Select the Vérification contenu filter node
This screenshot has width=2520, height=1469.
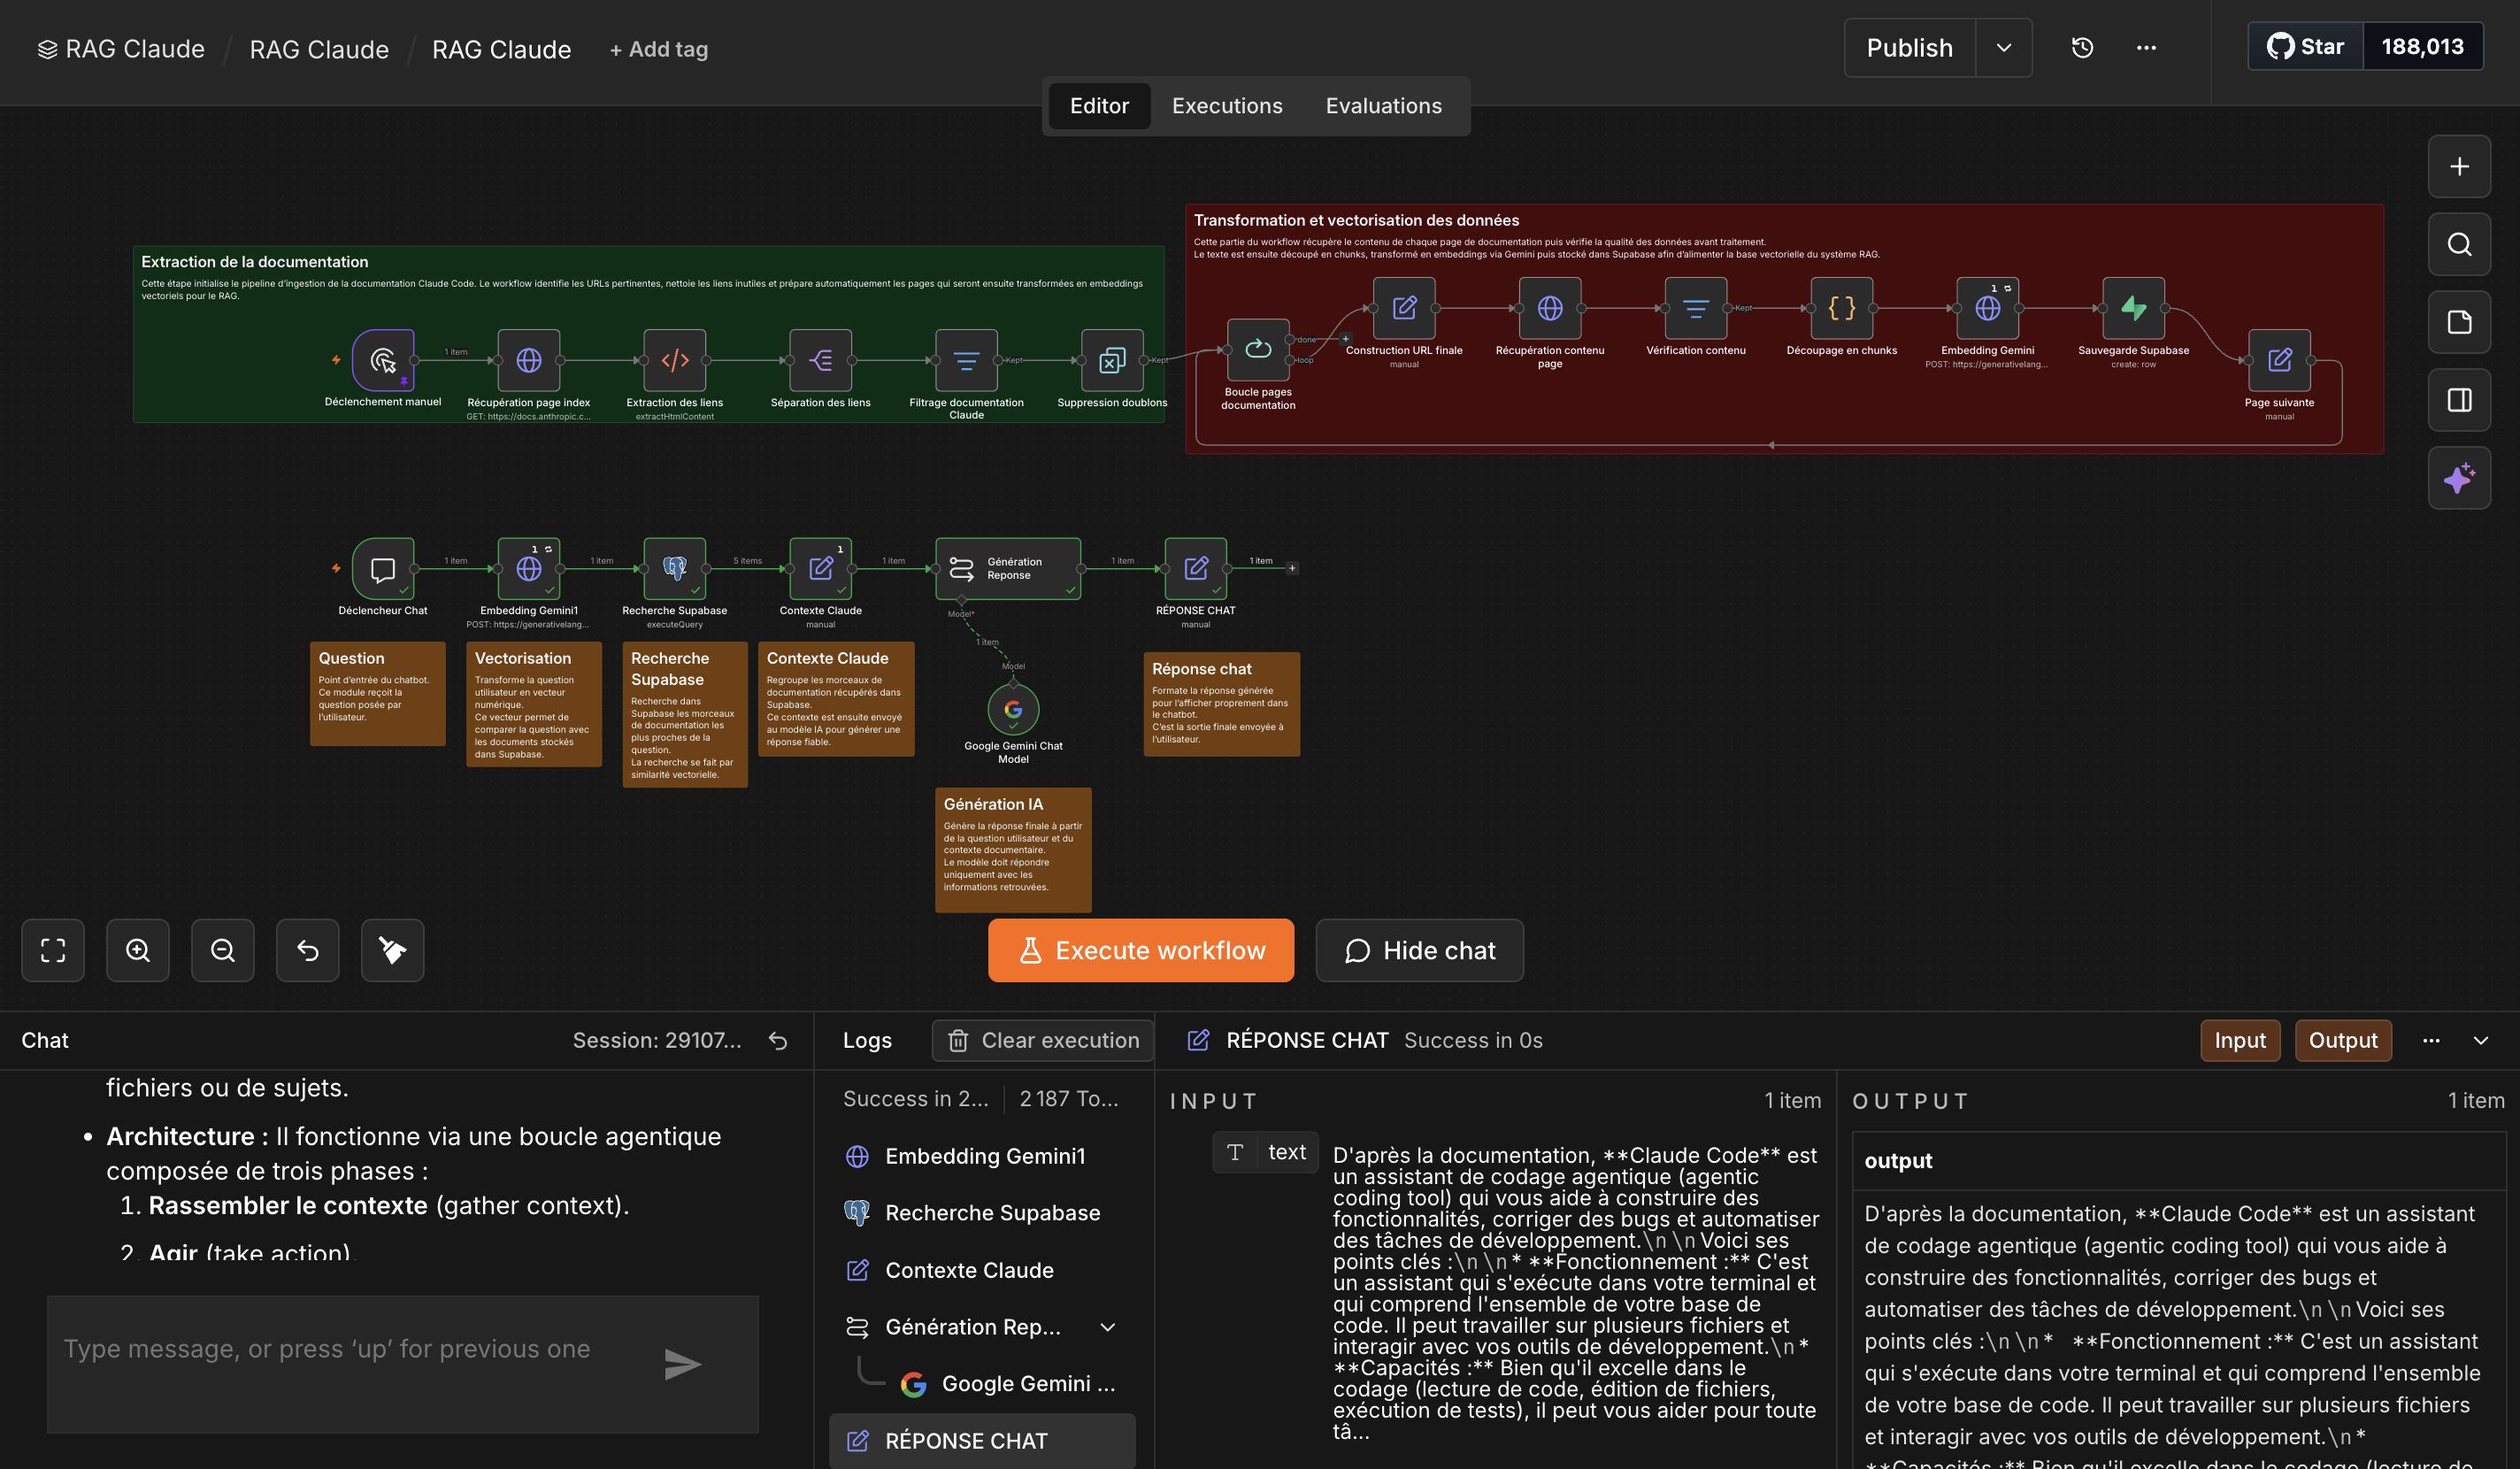pos(1696,308)
